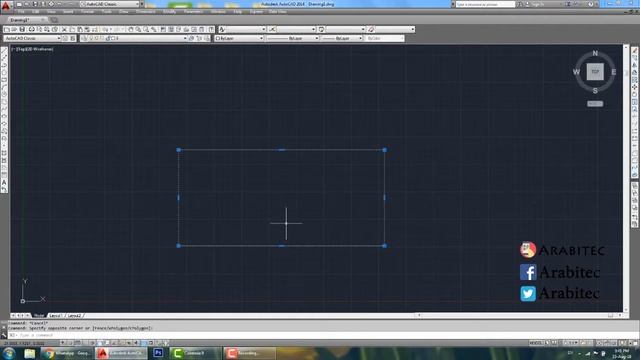The width and height of the screenshot is (640, 360).
Task: Click the New drawing icon in Standard toolbar
Action: click(x=7, y=29)
